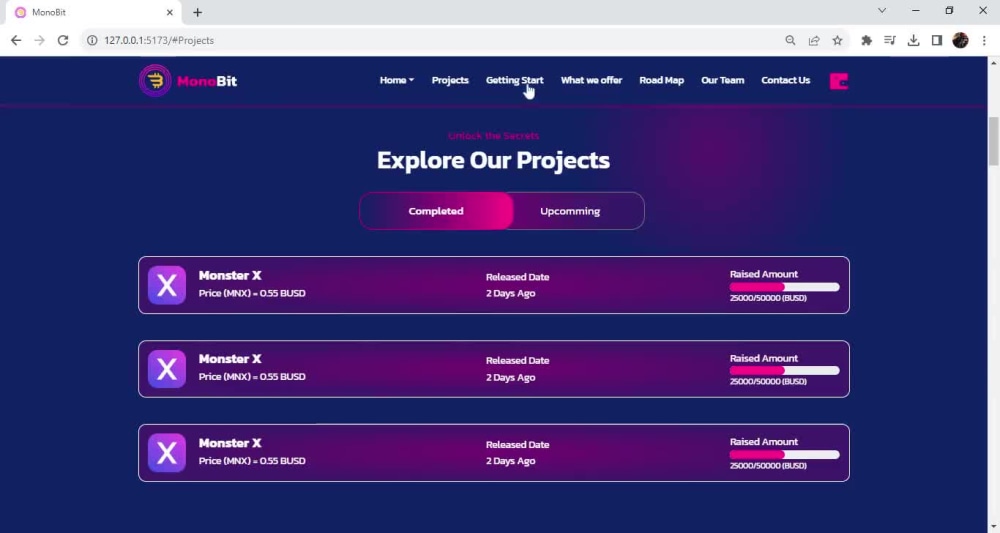Screen dimensions: 1000x533
Task: Click the scrollbar up arrow
Action: pyautogui.click(x=994, y=62)
